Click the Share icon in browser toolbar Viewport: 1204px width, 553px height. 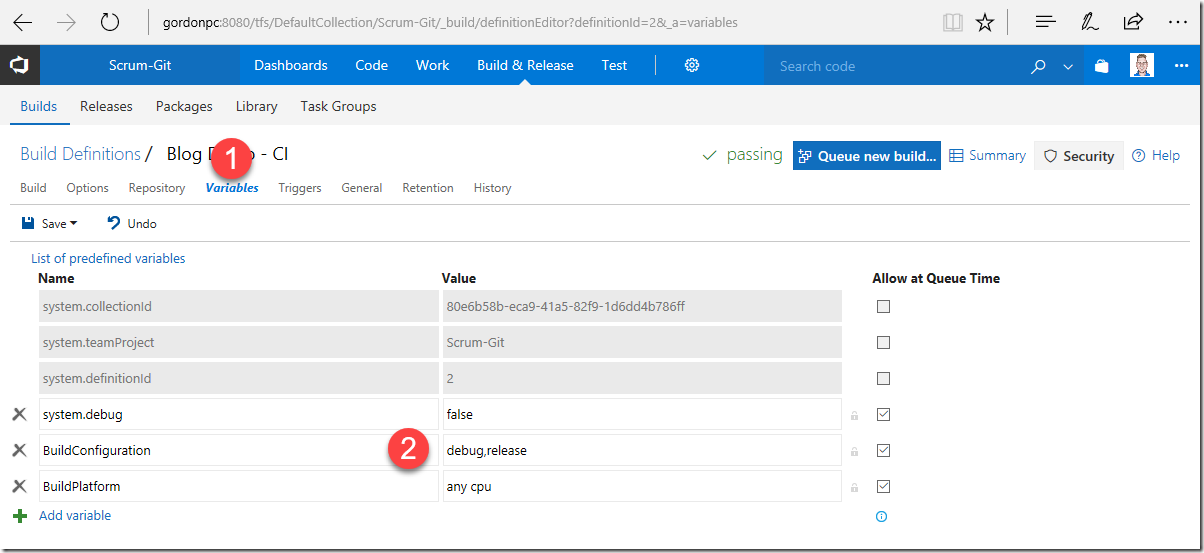point(1133,22)
